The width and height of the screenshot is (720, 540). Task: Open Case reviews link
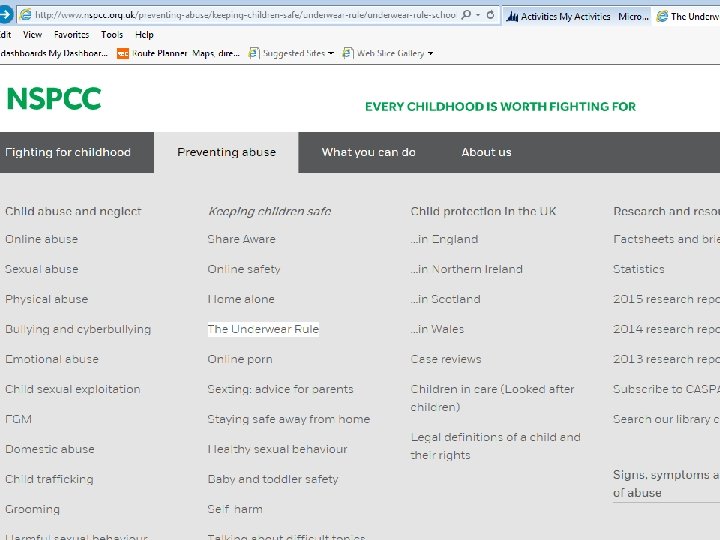[446, 359]
